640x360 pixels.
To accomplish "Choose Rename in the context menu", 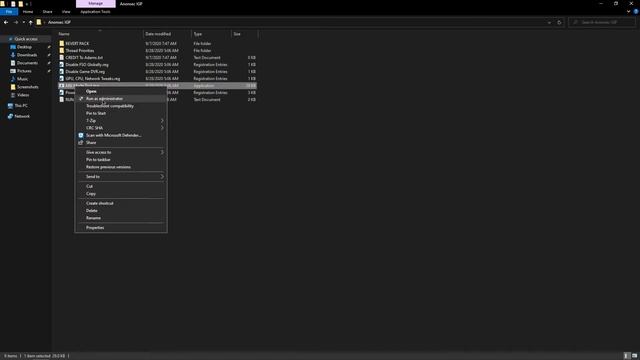I will 121,218.
